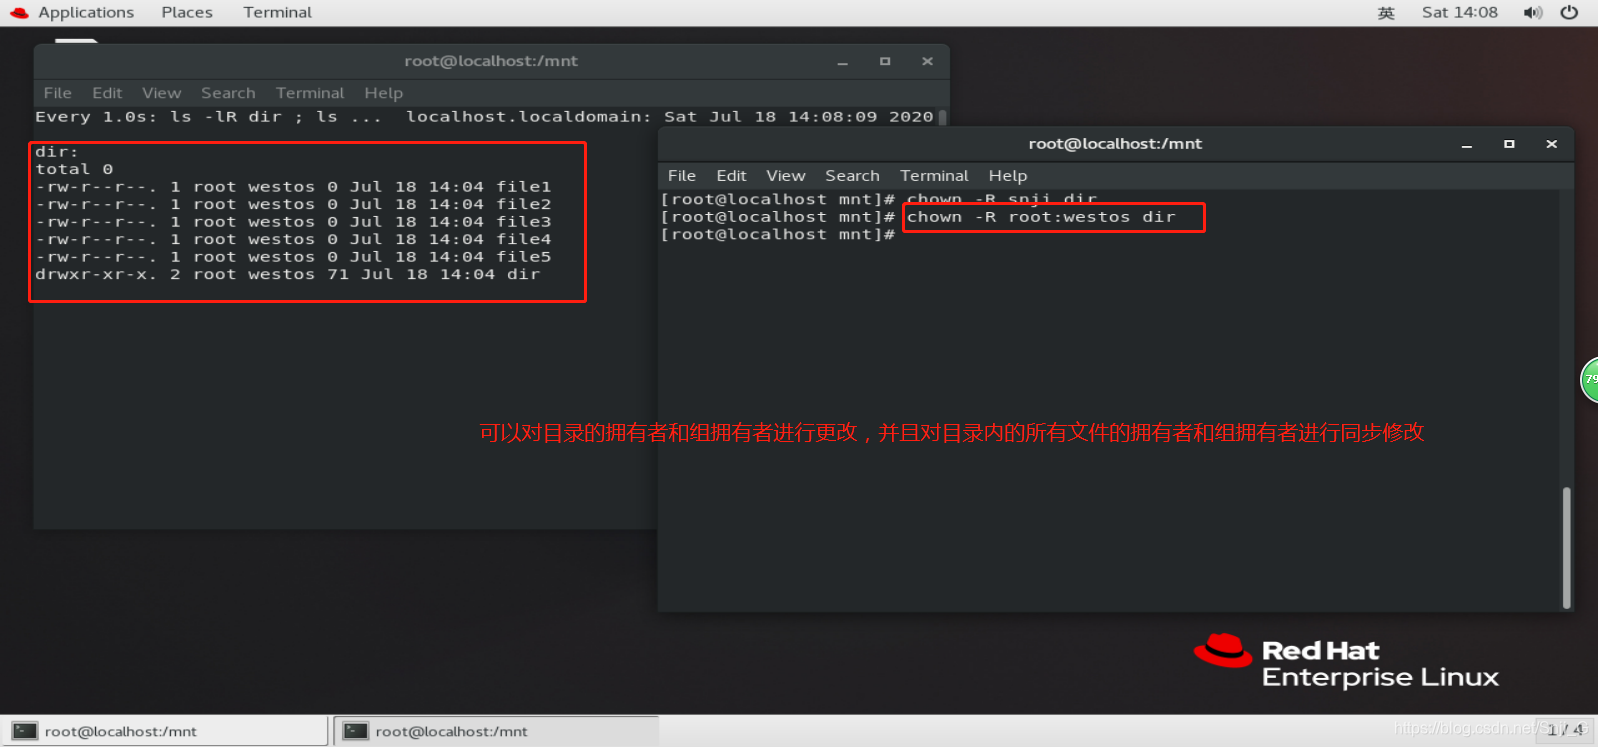
Task: Open View menu in back terminal window
Action: point(161,93)
